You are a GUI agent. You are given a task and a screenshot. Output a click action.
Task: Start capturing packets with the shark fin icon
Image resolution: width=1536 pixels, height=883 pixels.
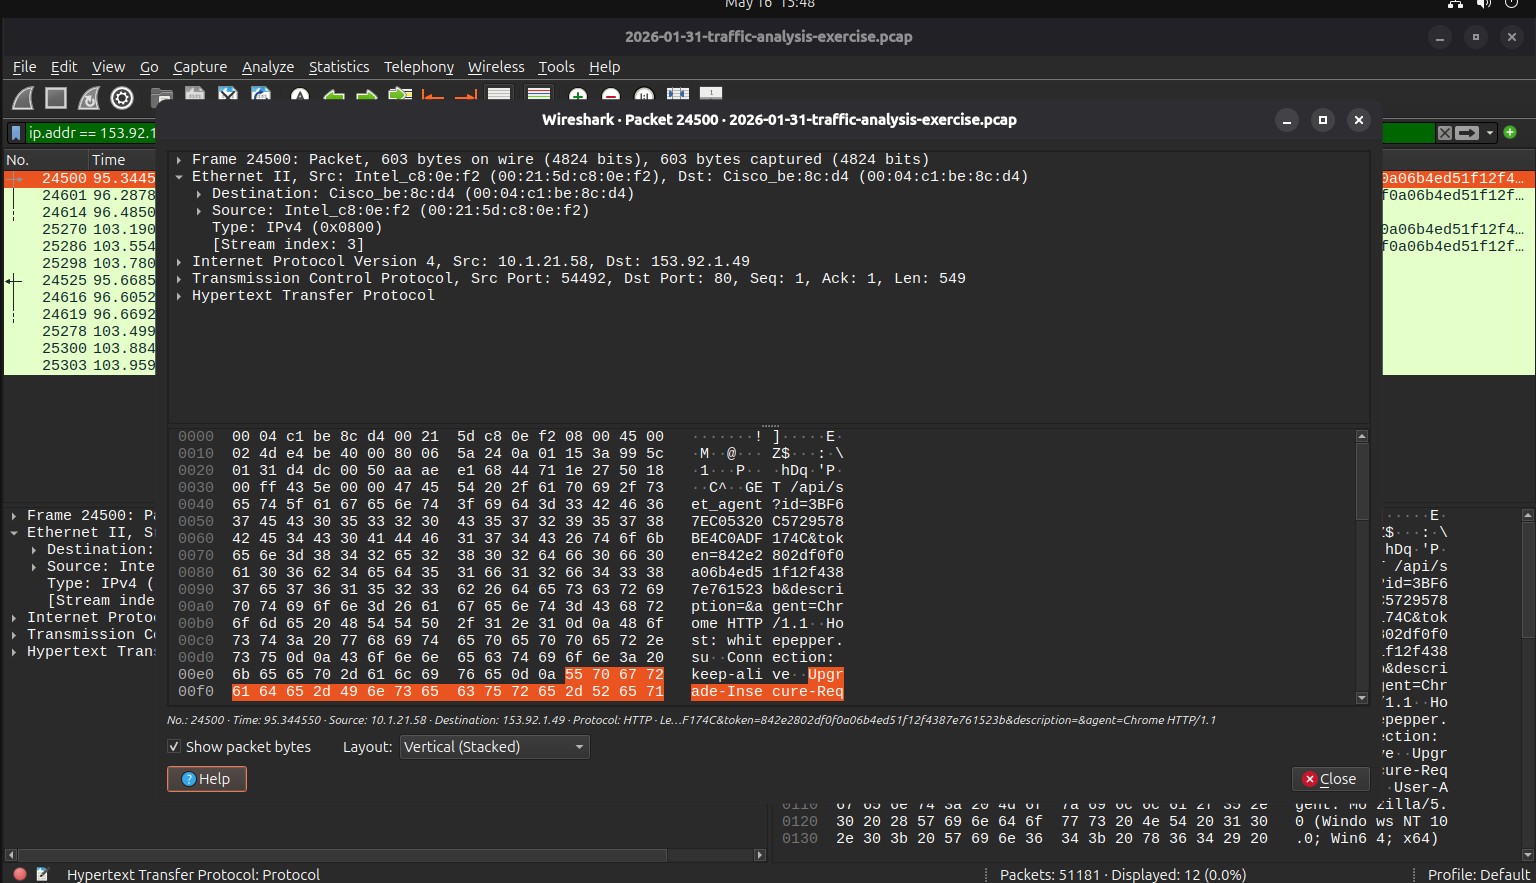(23, 98)
